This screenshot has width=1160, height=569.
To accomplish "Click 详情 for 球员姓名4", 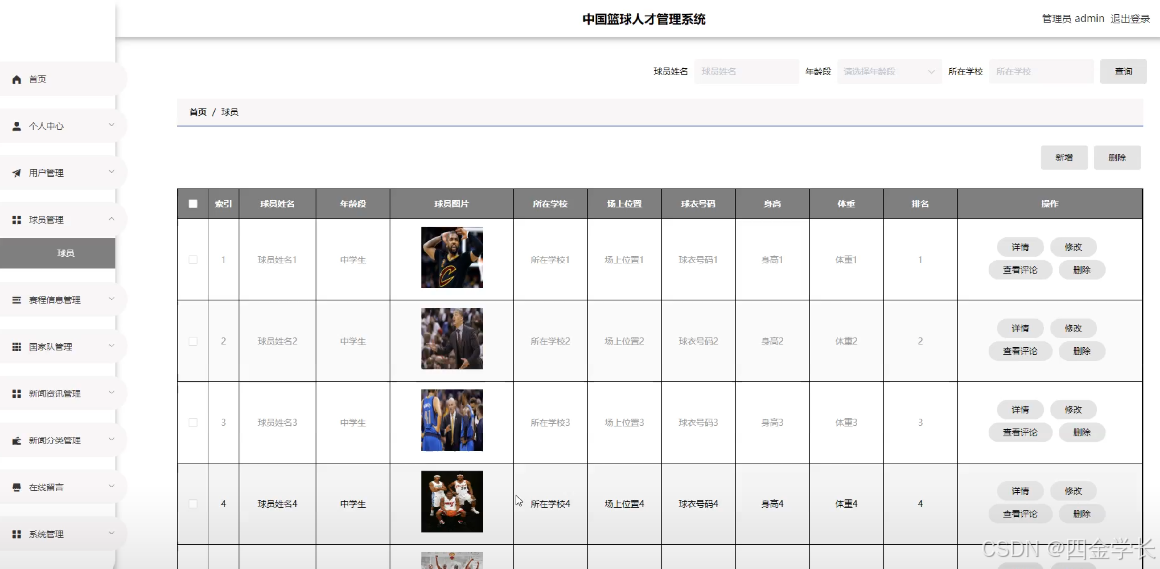I will [x=1020, y=491].
